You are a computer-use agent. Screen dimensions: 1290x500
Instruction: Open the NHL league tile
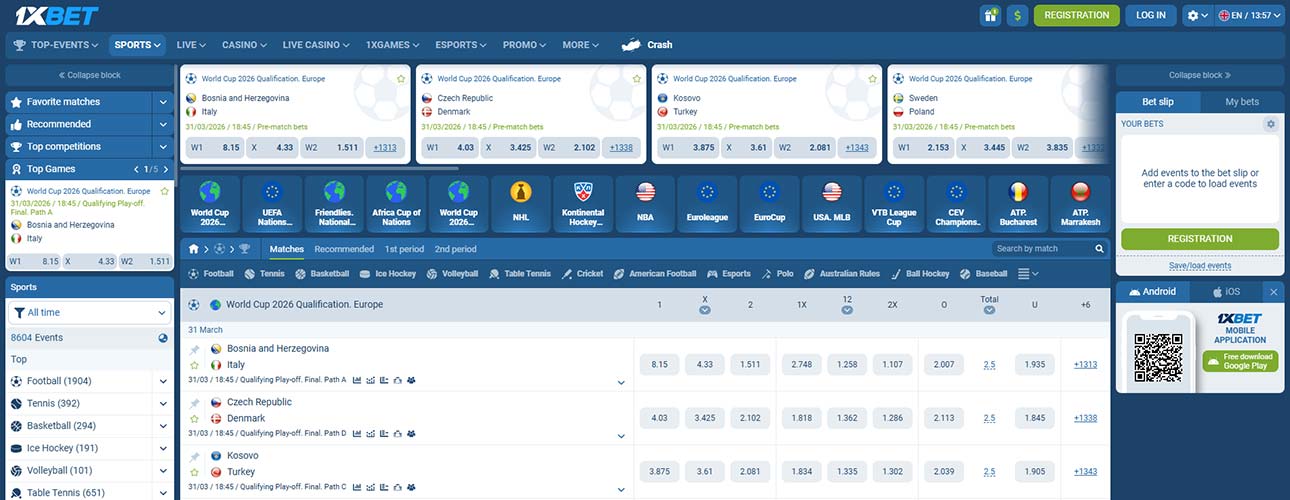click(x=520, y=204)
